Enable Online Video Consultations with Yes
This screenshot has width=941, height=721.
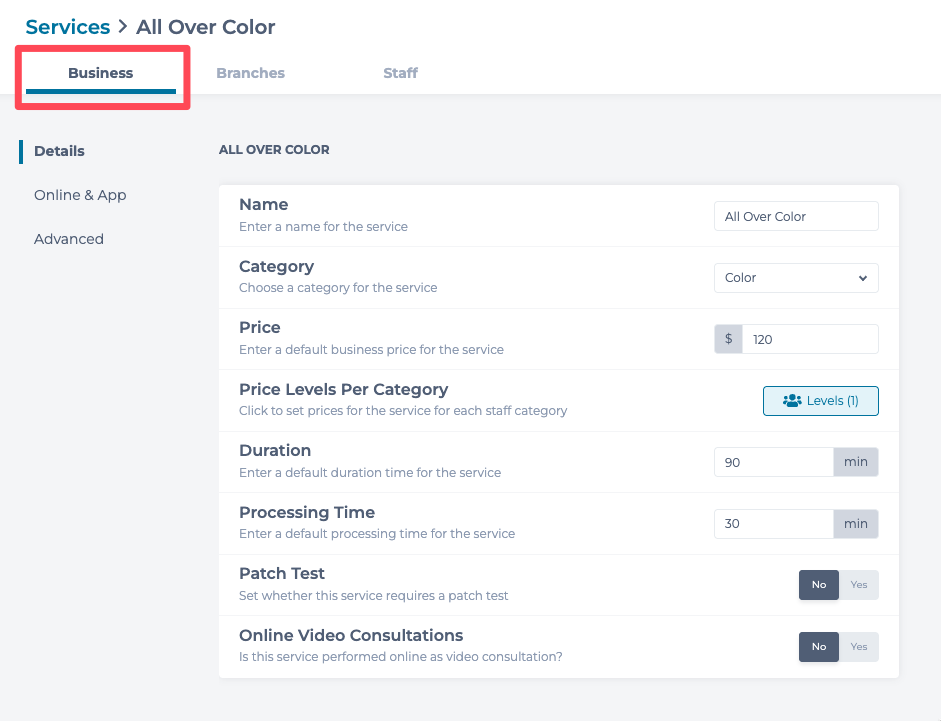click(858, 647)
